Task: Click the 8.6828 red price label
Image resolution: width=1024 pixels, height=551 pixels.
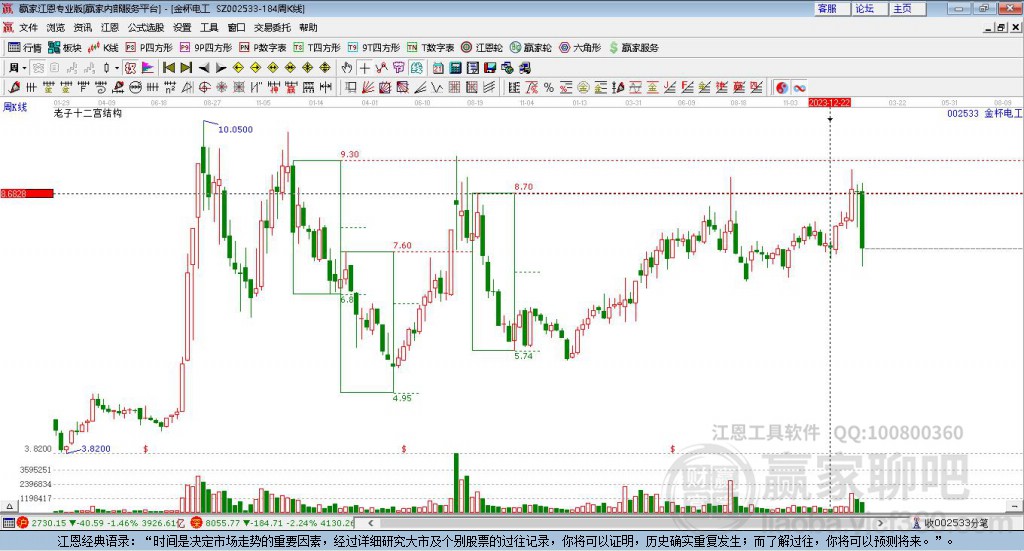Action: [x=27, y=193]
